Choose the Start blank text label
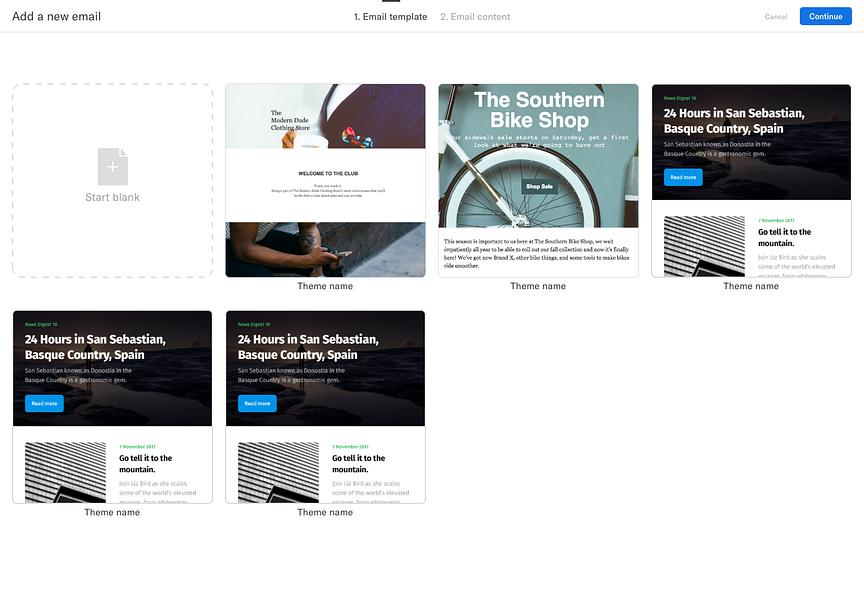The width and height of the screenshot is (864, 600). coord(112,197)
